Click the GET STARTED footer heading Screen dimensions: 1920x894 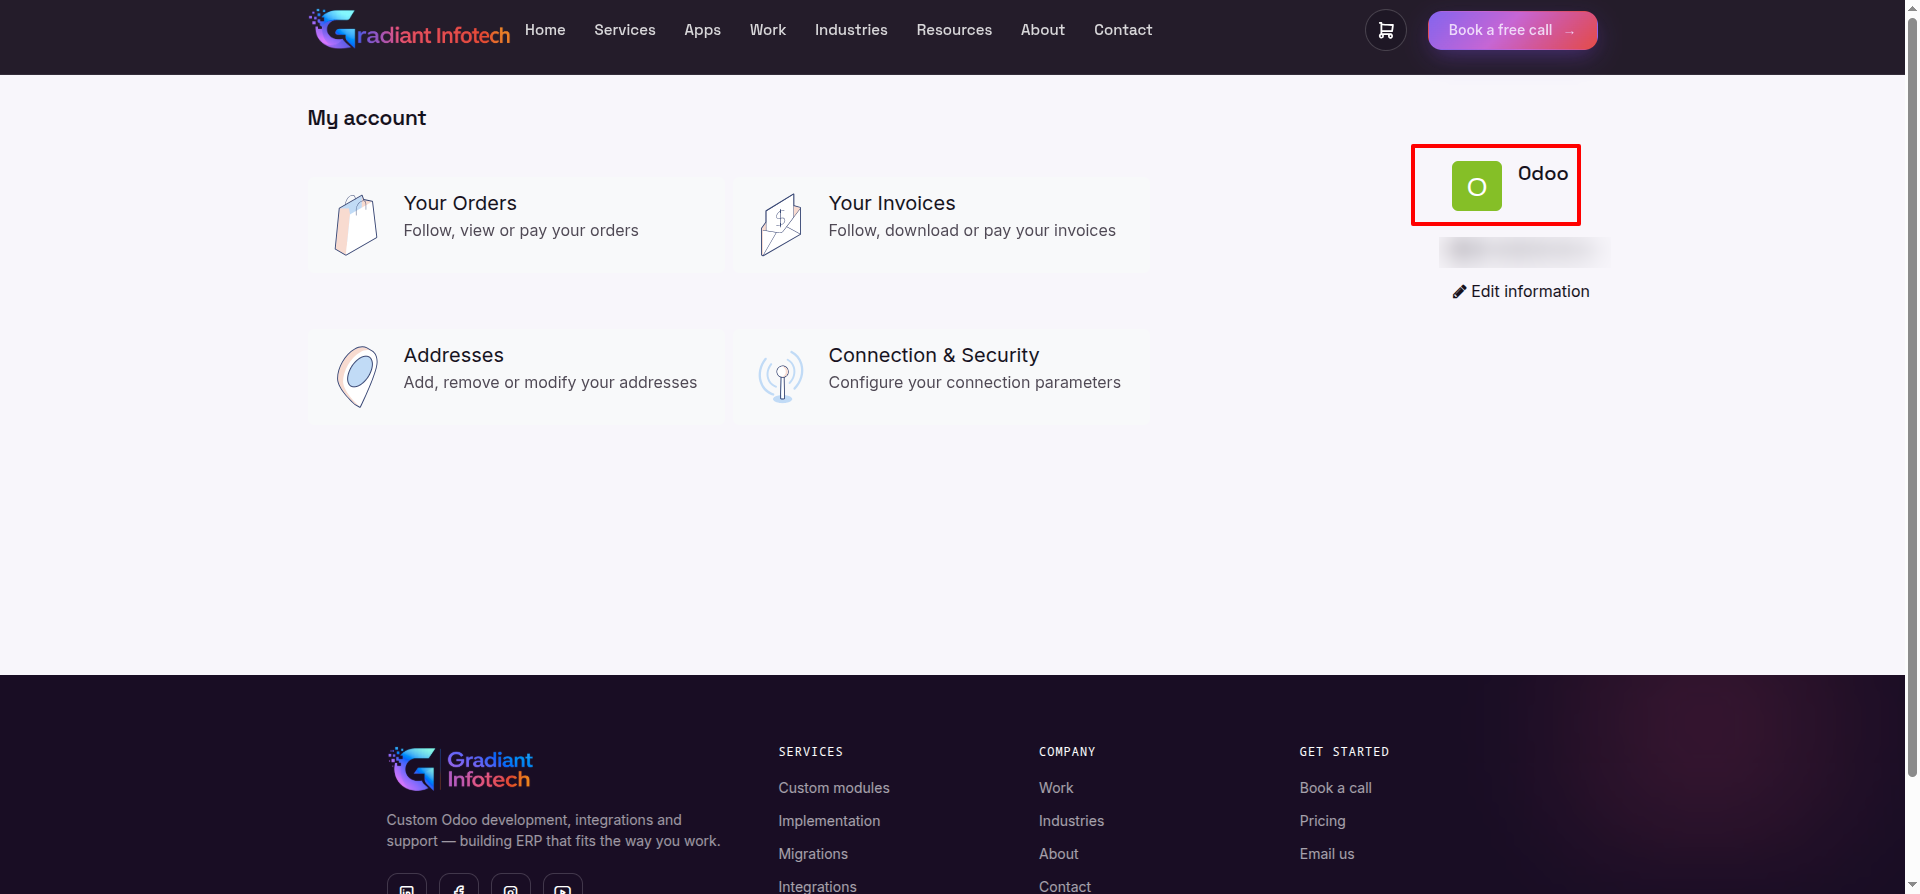pos(1344,752)
